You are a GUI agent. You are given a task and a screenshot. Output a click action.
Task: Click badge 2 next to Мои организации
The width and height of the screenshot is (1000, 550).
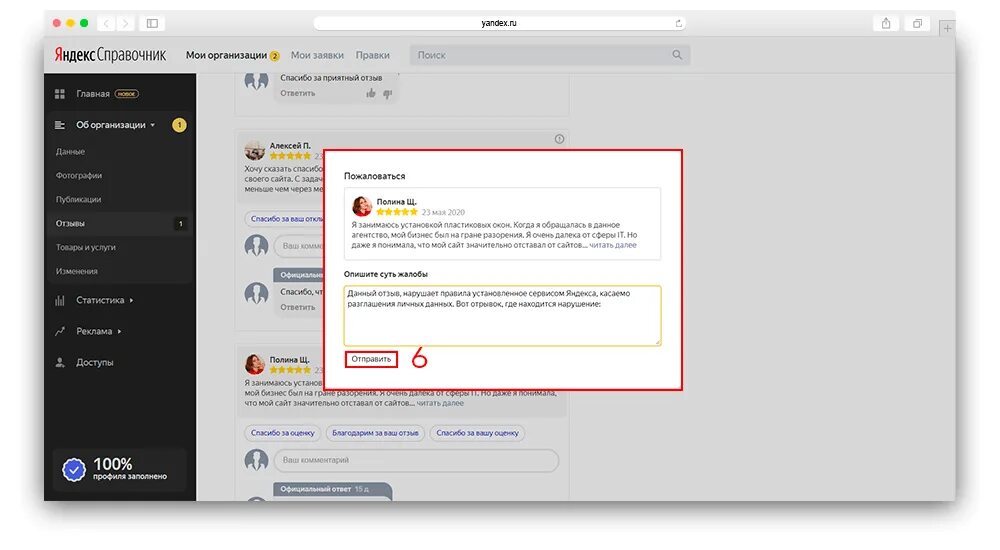click(x=274, y=56)
